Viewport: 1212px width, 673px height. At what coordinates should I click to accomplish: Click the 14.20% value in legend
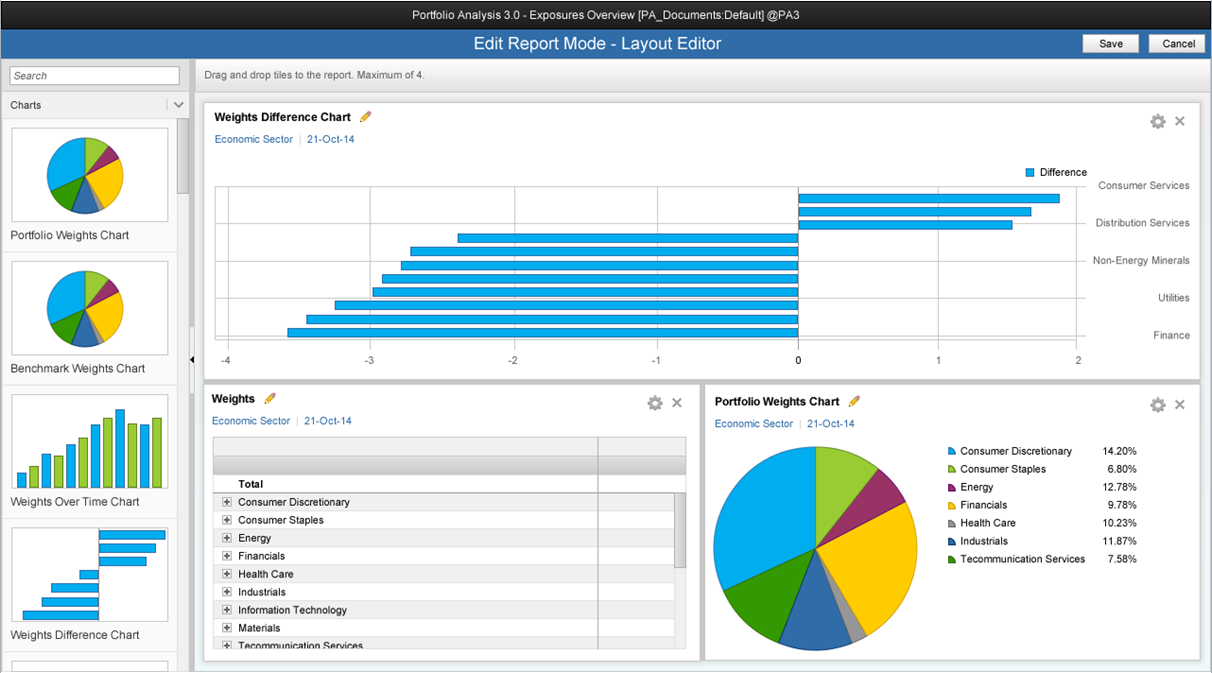(x=1119, y=451)
